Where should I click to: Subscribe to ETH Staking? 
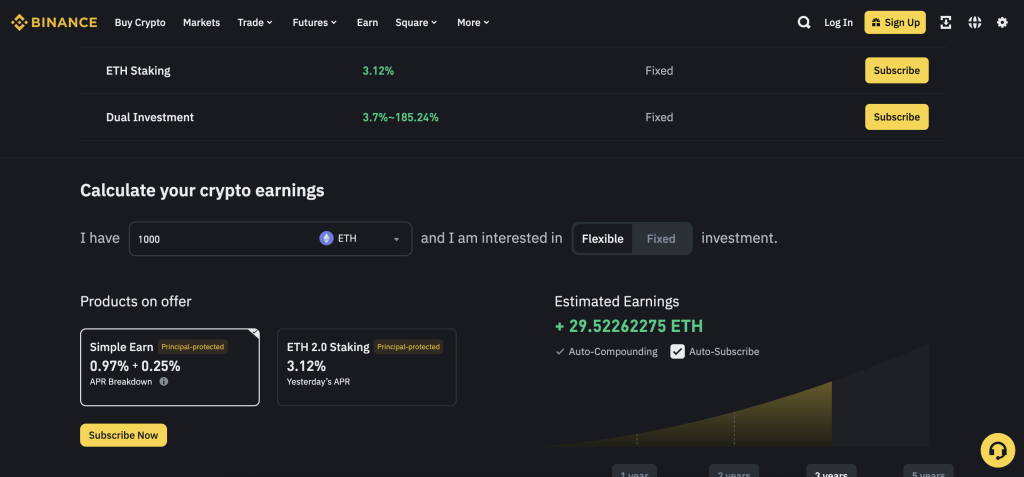click(x=897, y=71)
